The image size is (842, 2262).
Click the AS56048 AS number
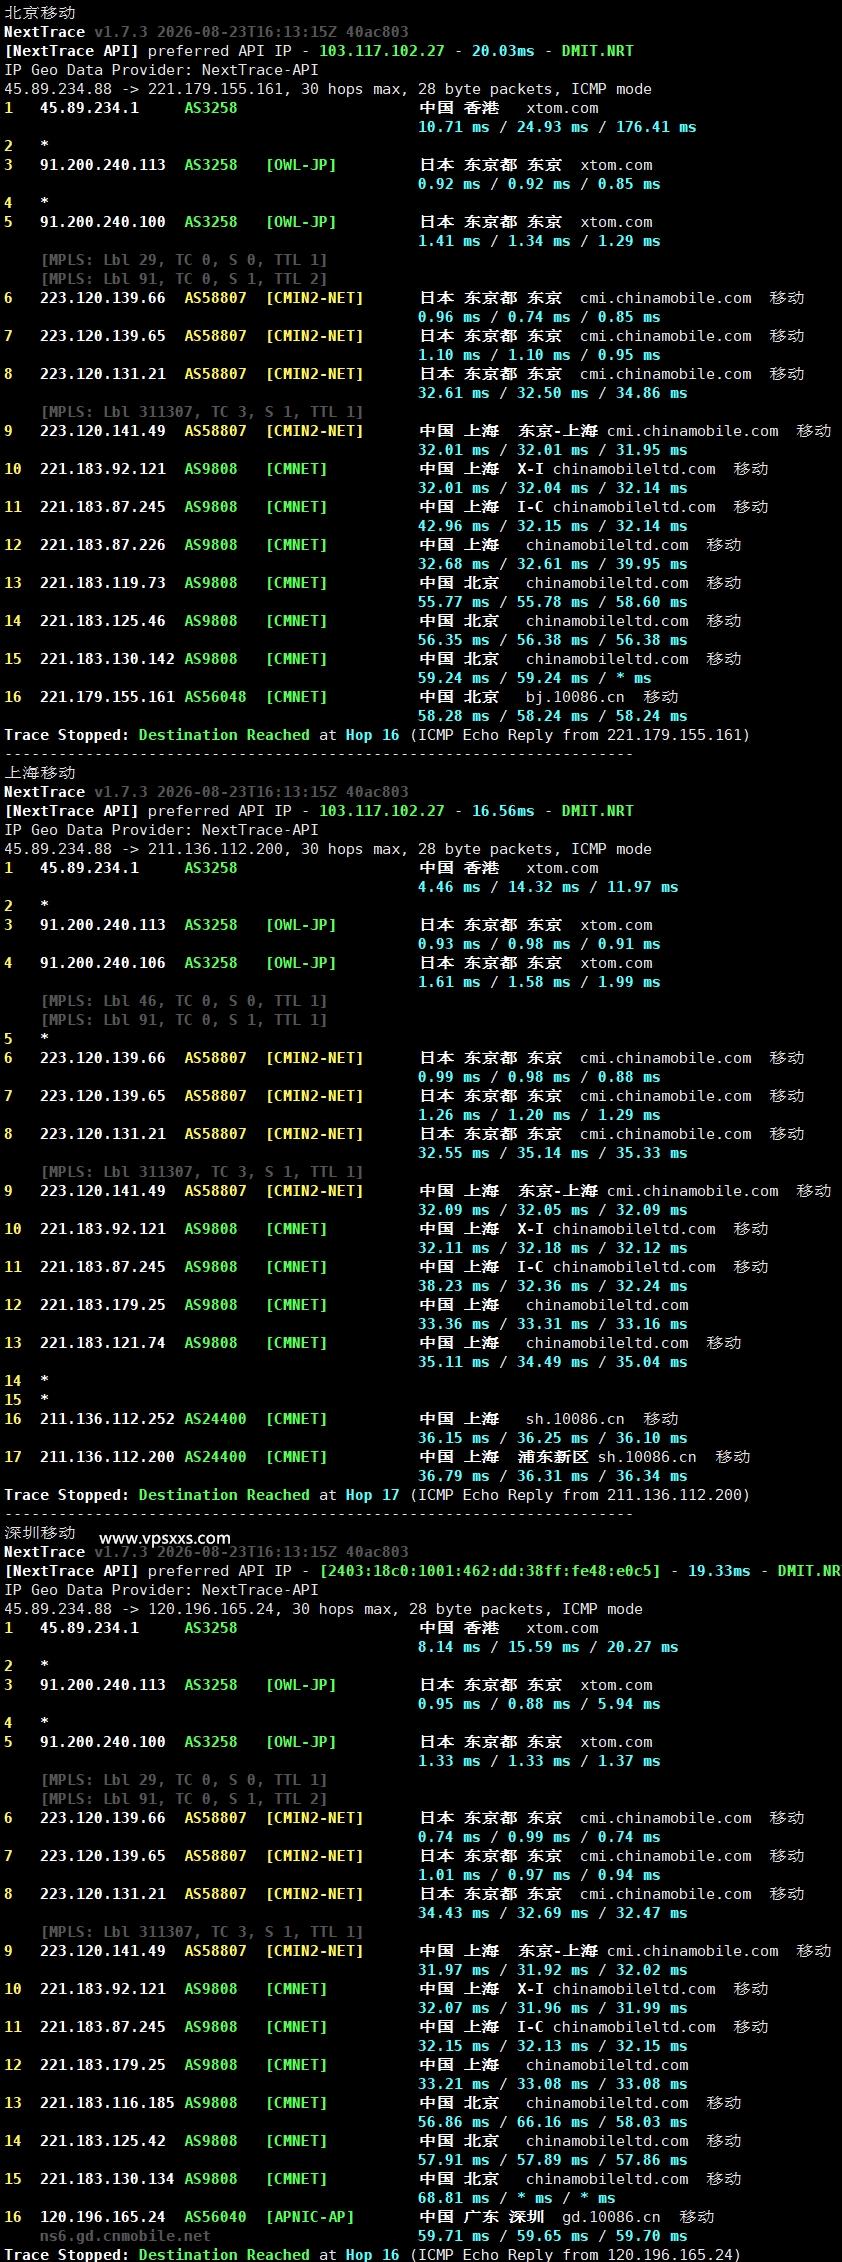pyautogui.click(x=215, y=697)
